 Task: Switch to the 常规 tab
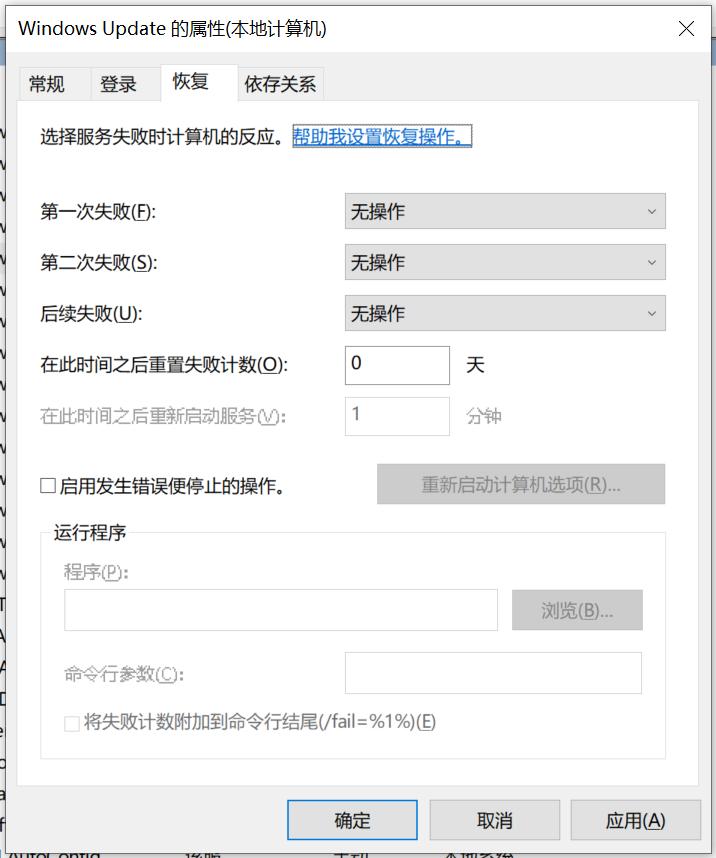pyautogui.click(x=49, y=84)
